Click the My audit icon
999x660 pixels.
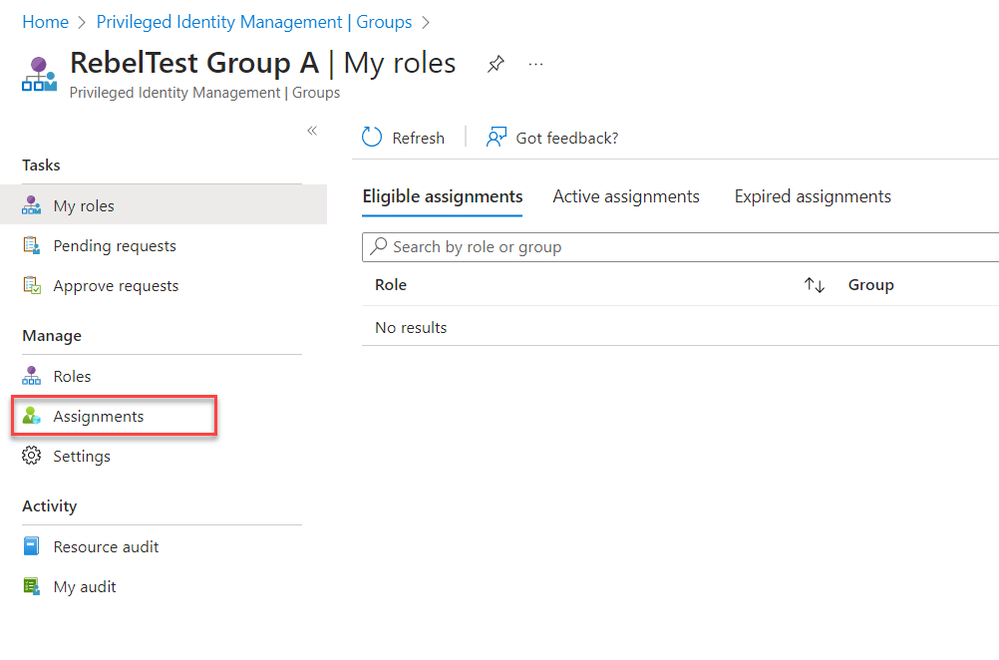click(32, 587)
